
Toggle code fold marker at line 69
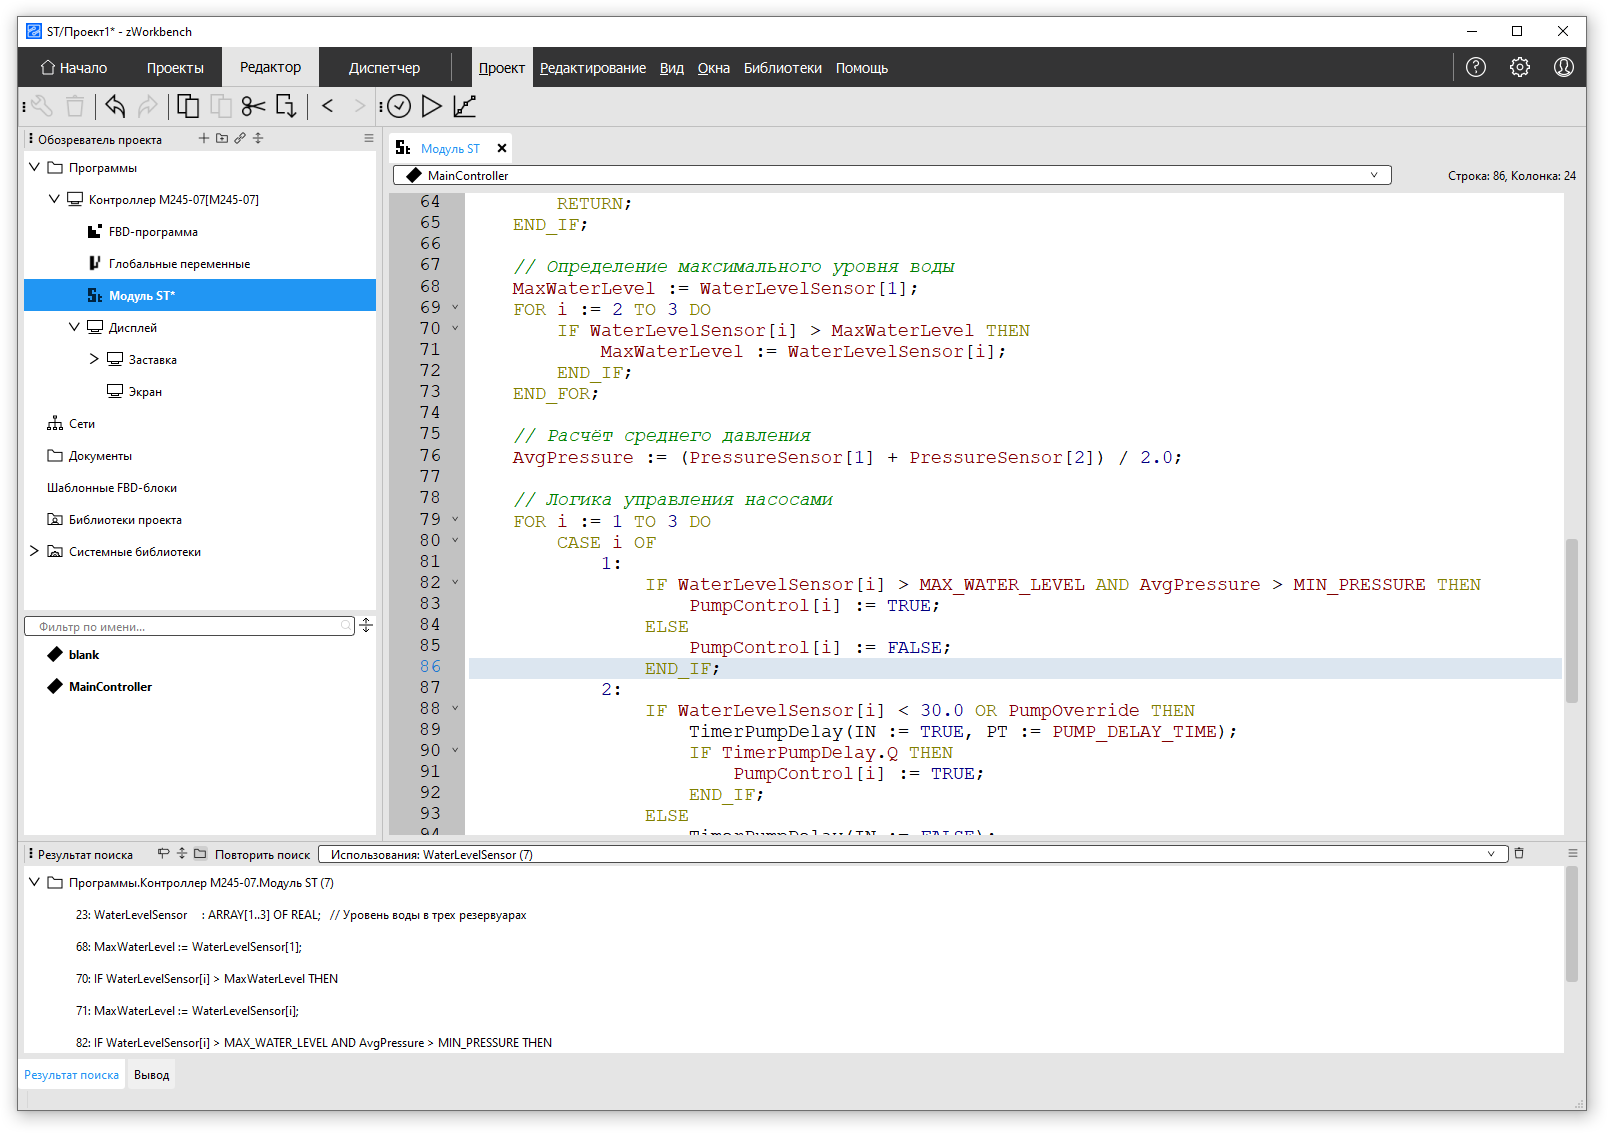(x=455, y=308)
